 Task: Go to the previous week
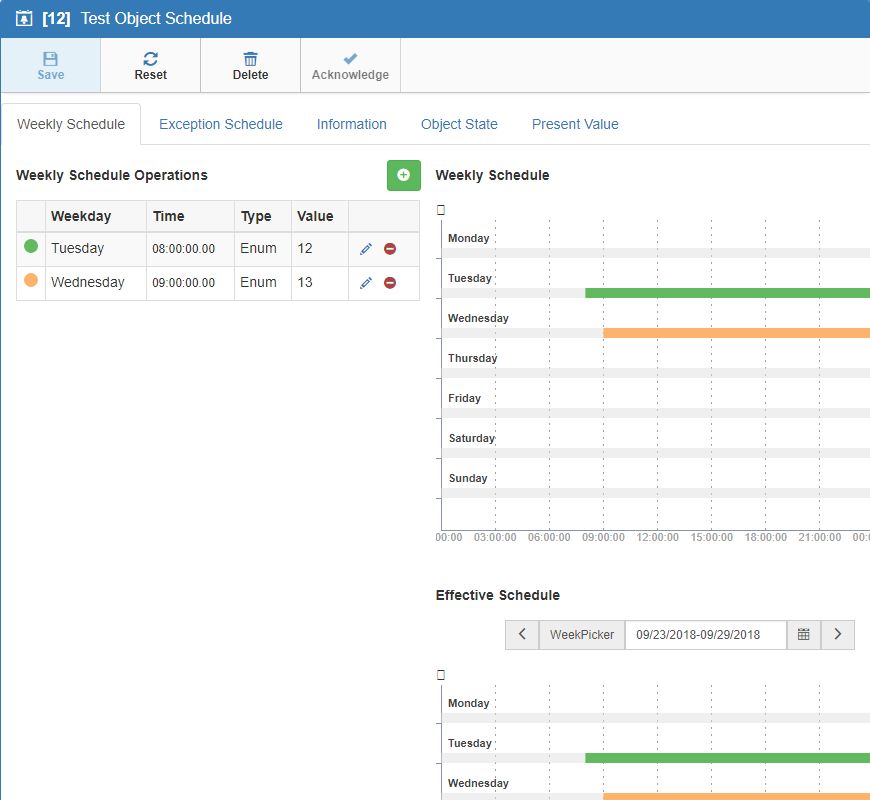pyautogui.click(x=522, y=634)
